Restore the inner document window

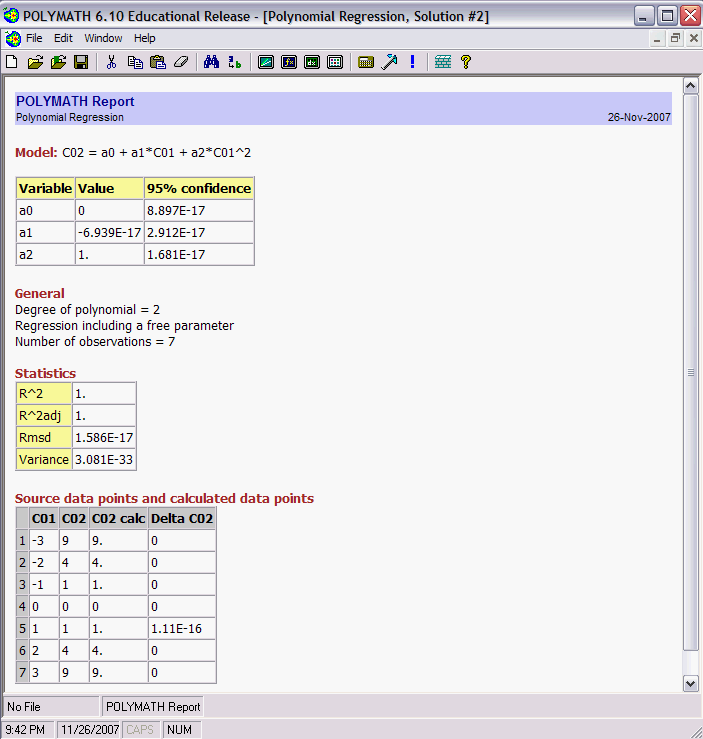(675, 38)
